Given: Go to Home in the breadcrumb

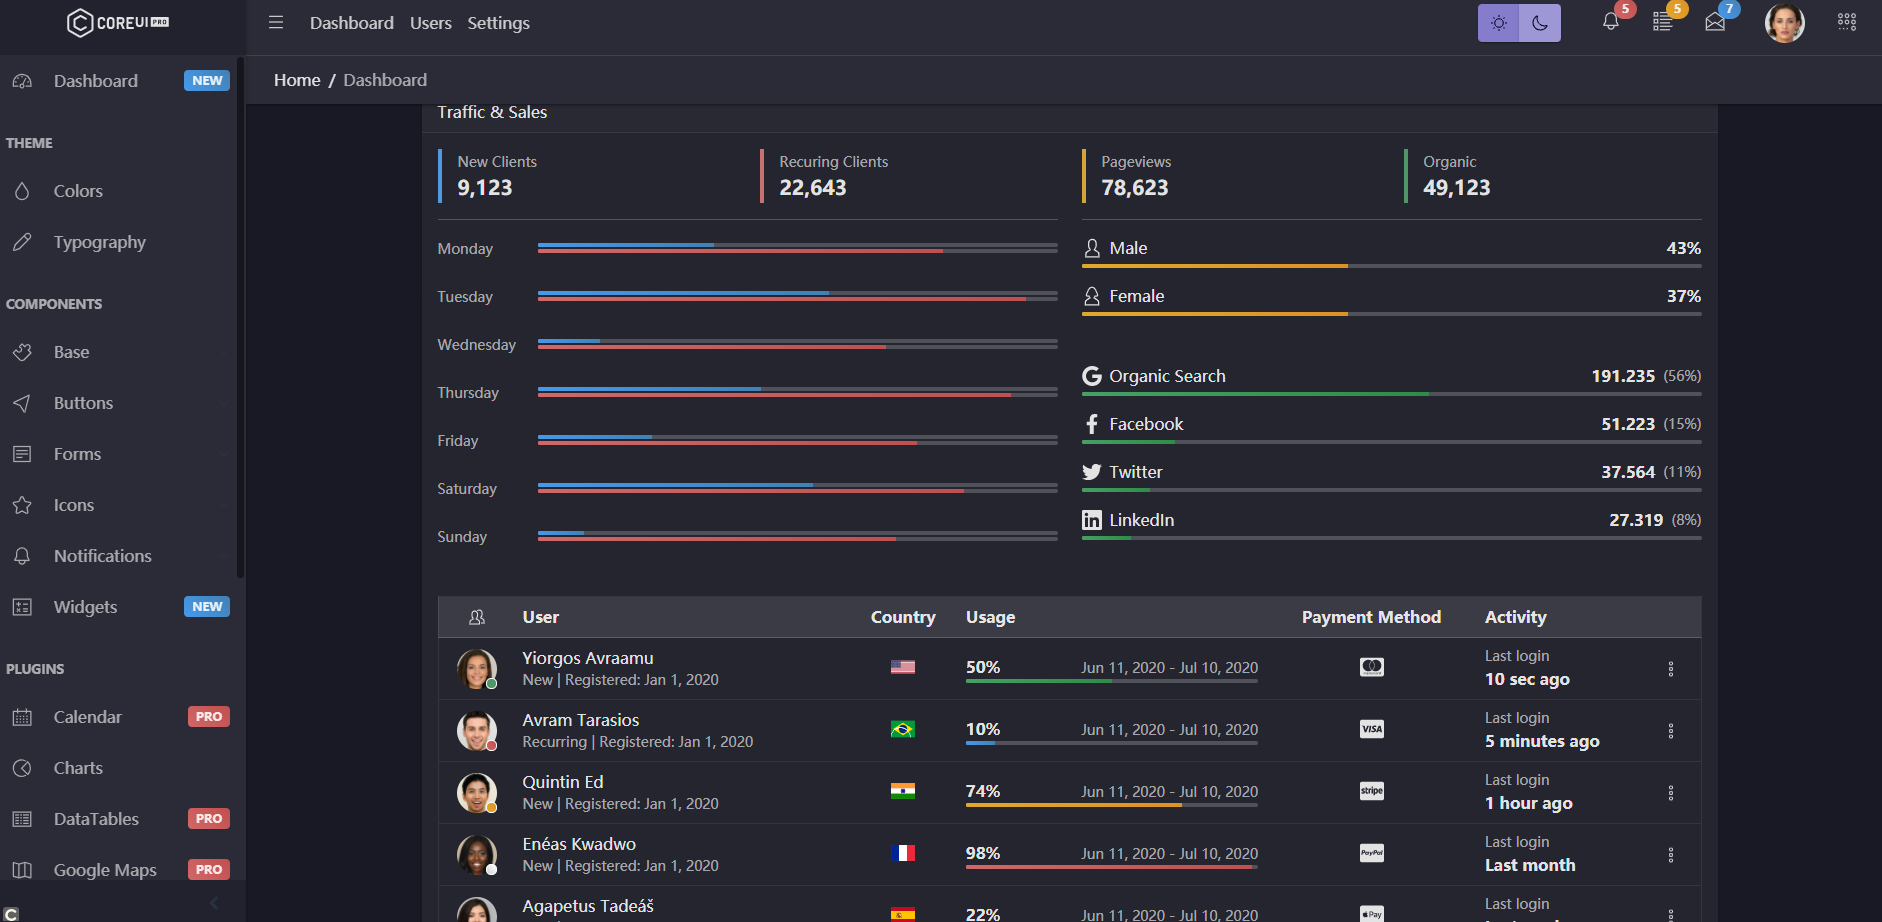Looking at the screenshot, I should (297, 80).
